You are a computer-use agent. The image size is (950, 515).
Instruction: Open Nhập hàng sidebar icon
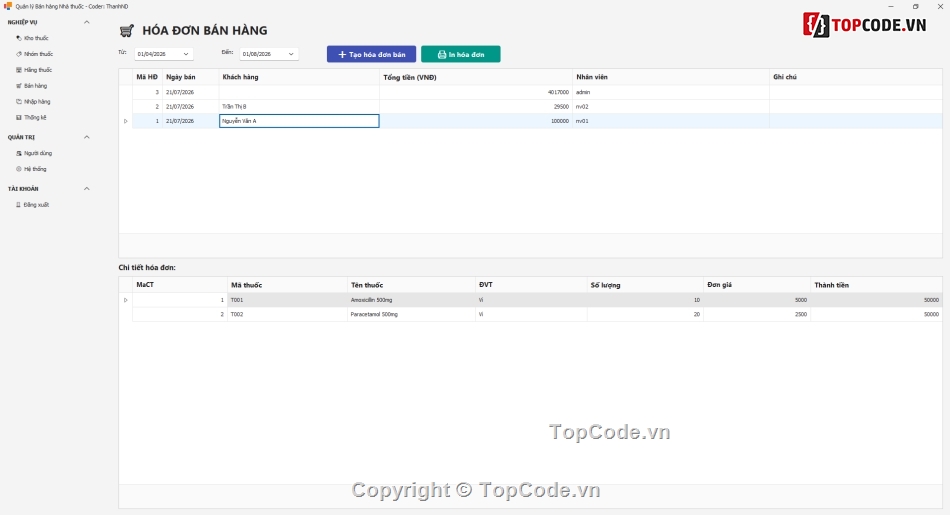tap(19, 101)
